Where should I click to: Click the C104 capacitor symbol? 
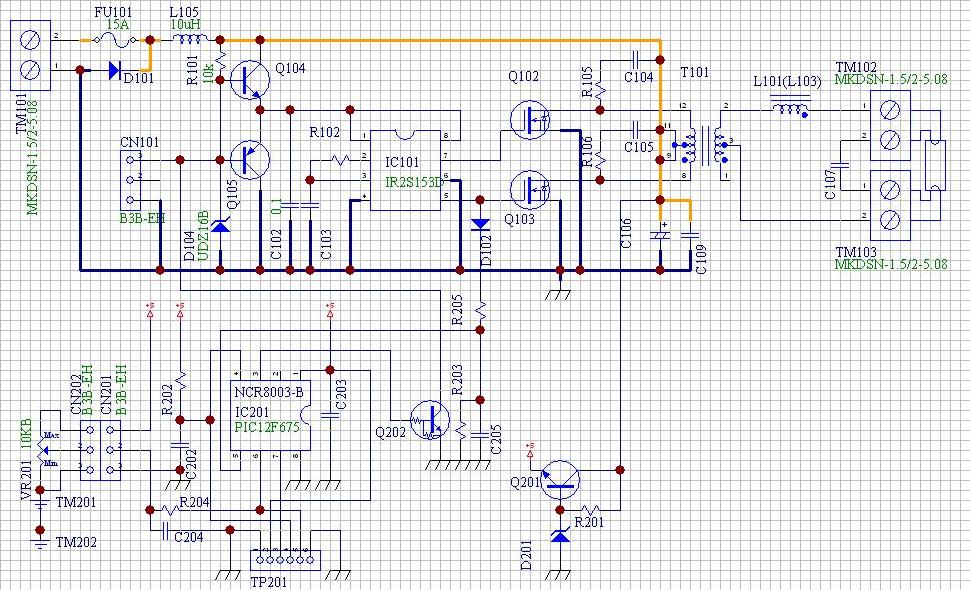click(x=635, y=60)
